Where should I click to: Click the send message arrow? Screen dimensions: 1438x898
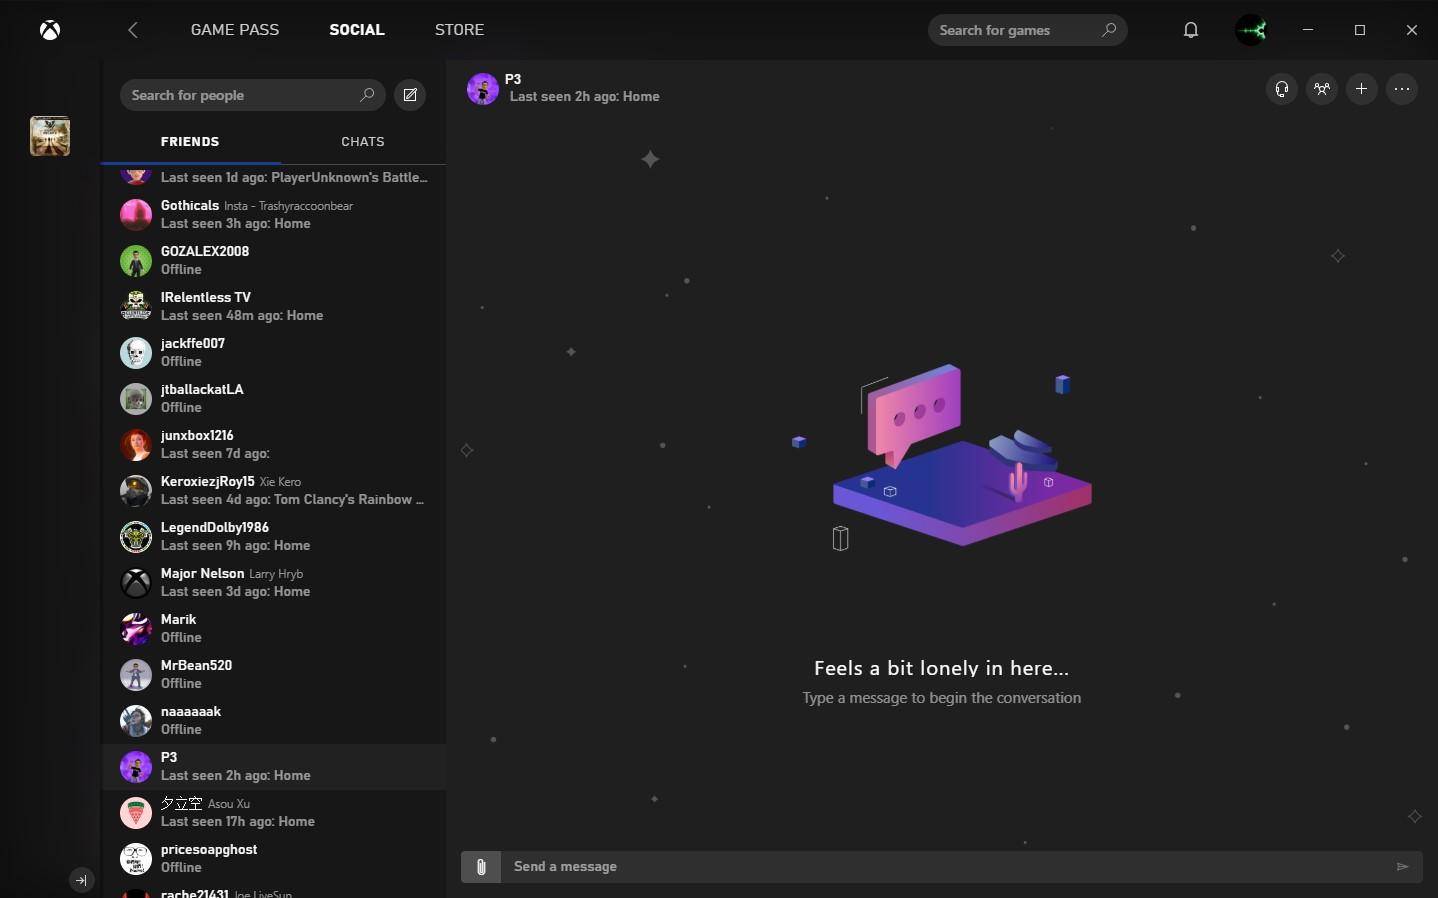point(1402,867)
